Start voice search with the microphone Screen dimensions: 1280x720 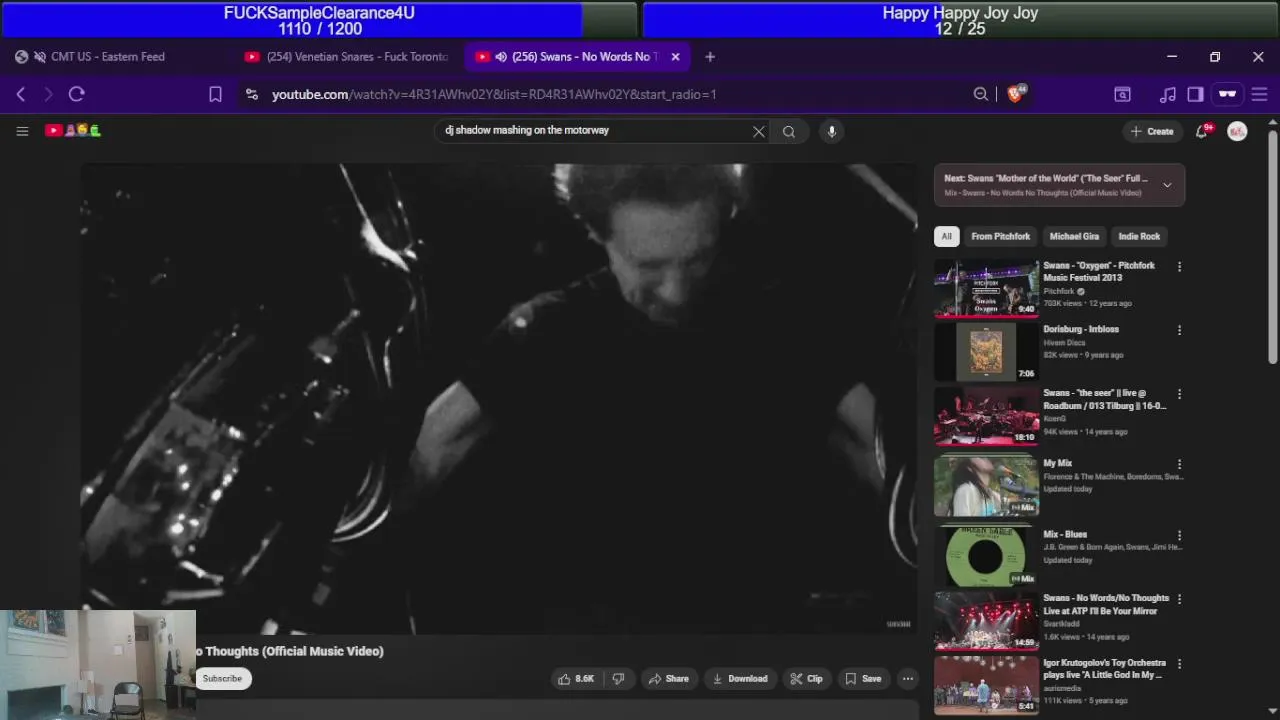click(831, 131)
